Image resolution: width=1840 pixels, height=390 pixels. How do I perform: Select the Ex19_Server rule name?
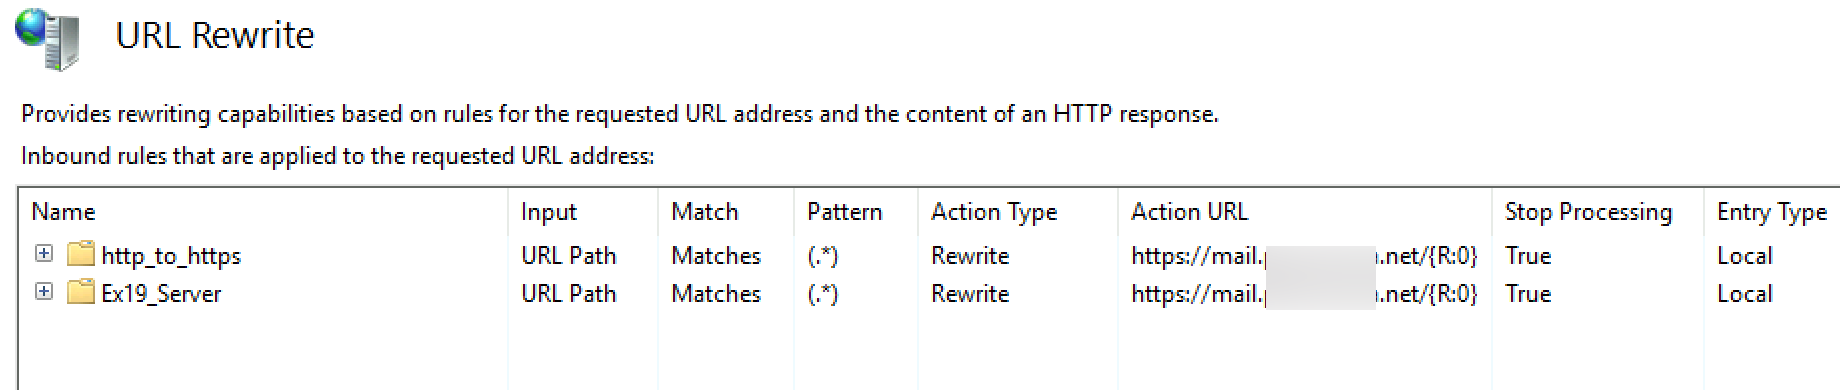pos(161,294)
